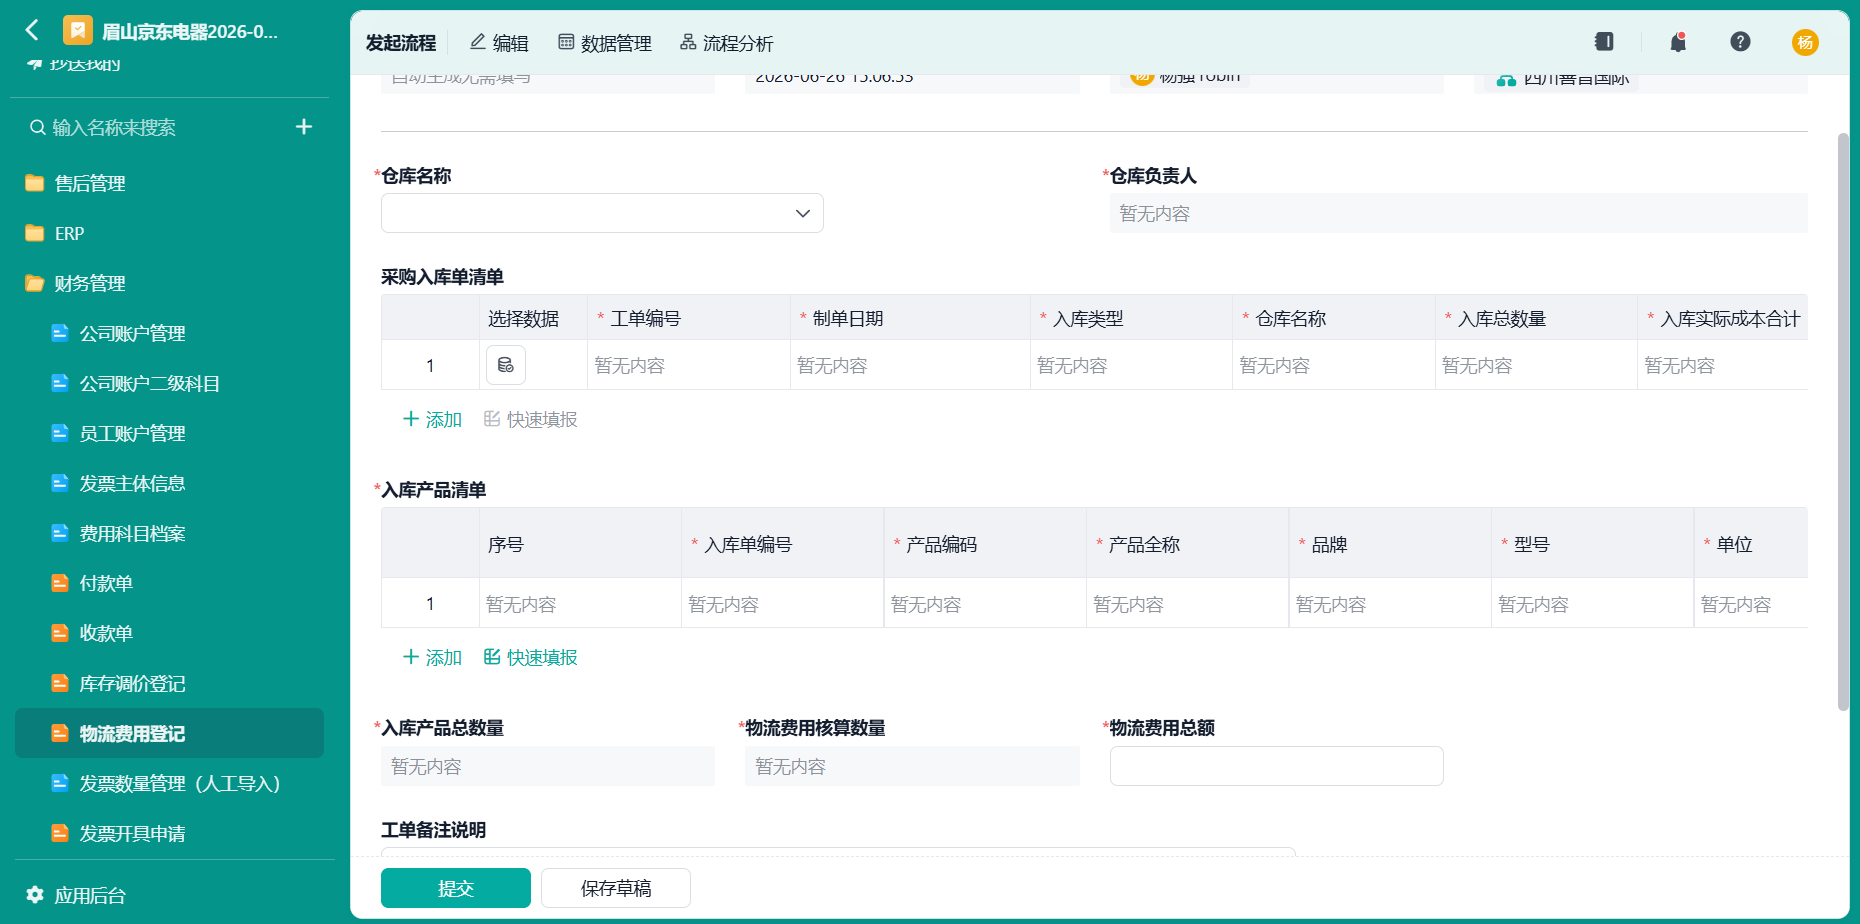Click 入库实际成本合计 column header
The height and width of the screenshot is (924, 1860).
pyautogui.click(x=1723, y=318)
